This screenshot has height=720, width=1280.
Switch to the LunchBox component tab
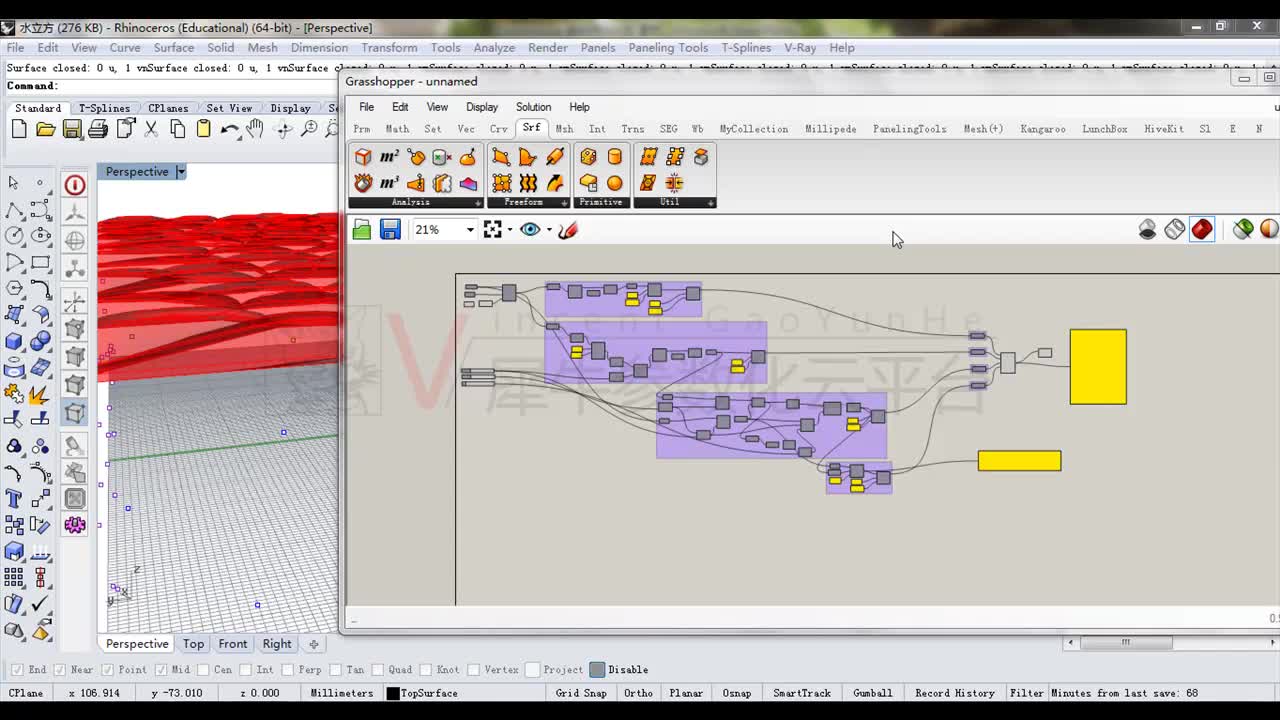(1105, 129)
